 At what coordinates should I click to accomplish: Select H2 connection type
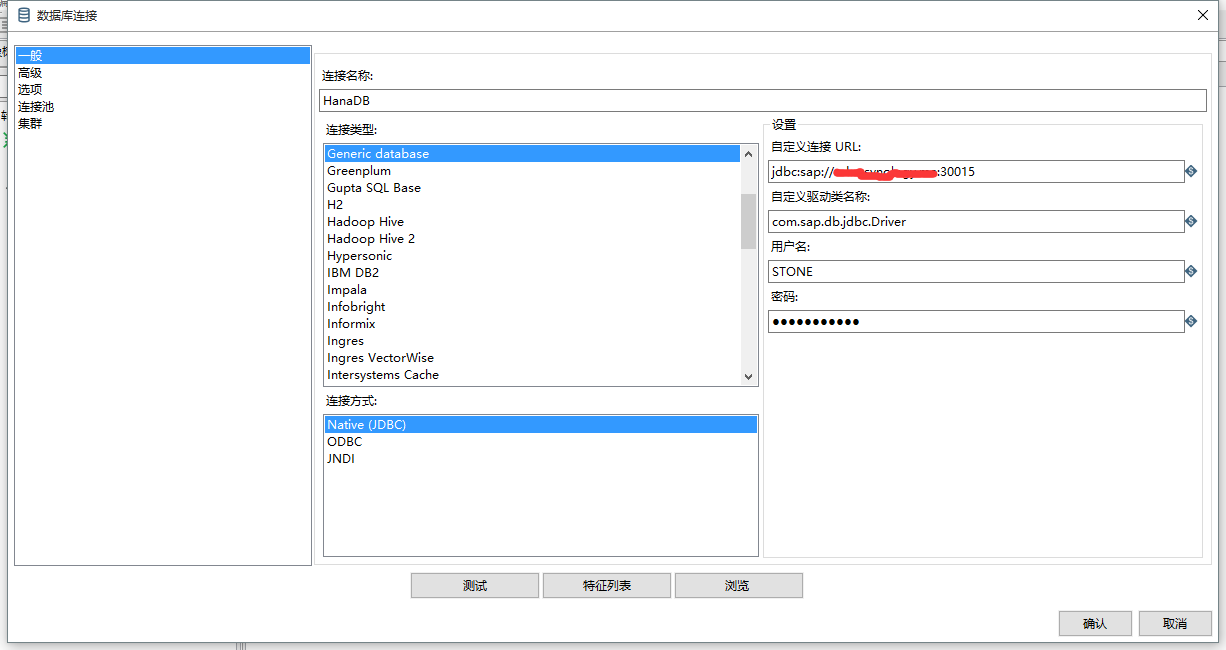(532, 205)
